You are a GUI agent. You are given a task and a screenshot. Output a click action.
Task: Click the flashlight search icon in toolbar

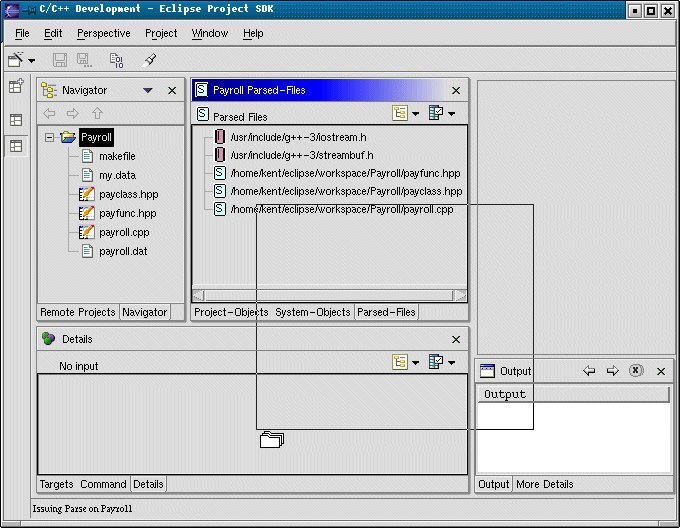point(150,60)
